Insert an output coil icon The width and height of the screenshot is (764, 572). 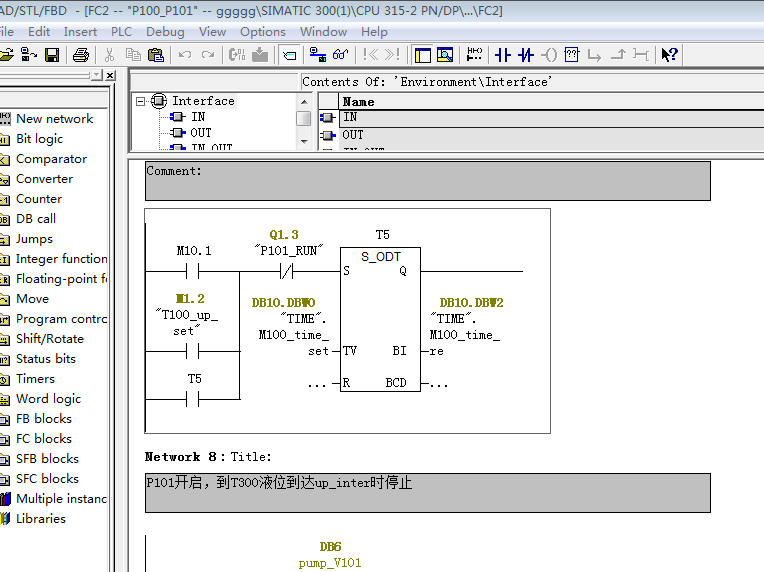[x=549, y=55]
